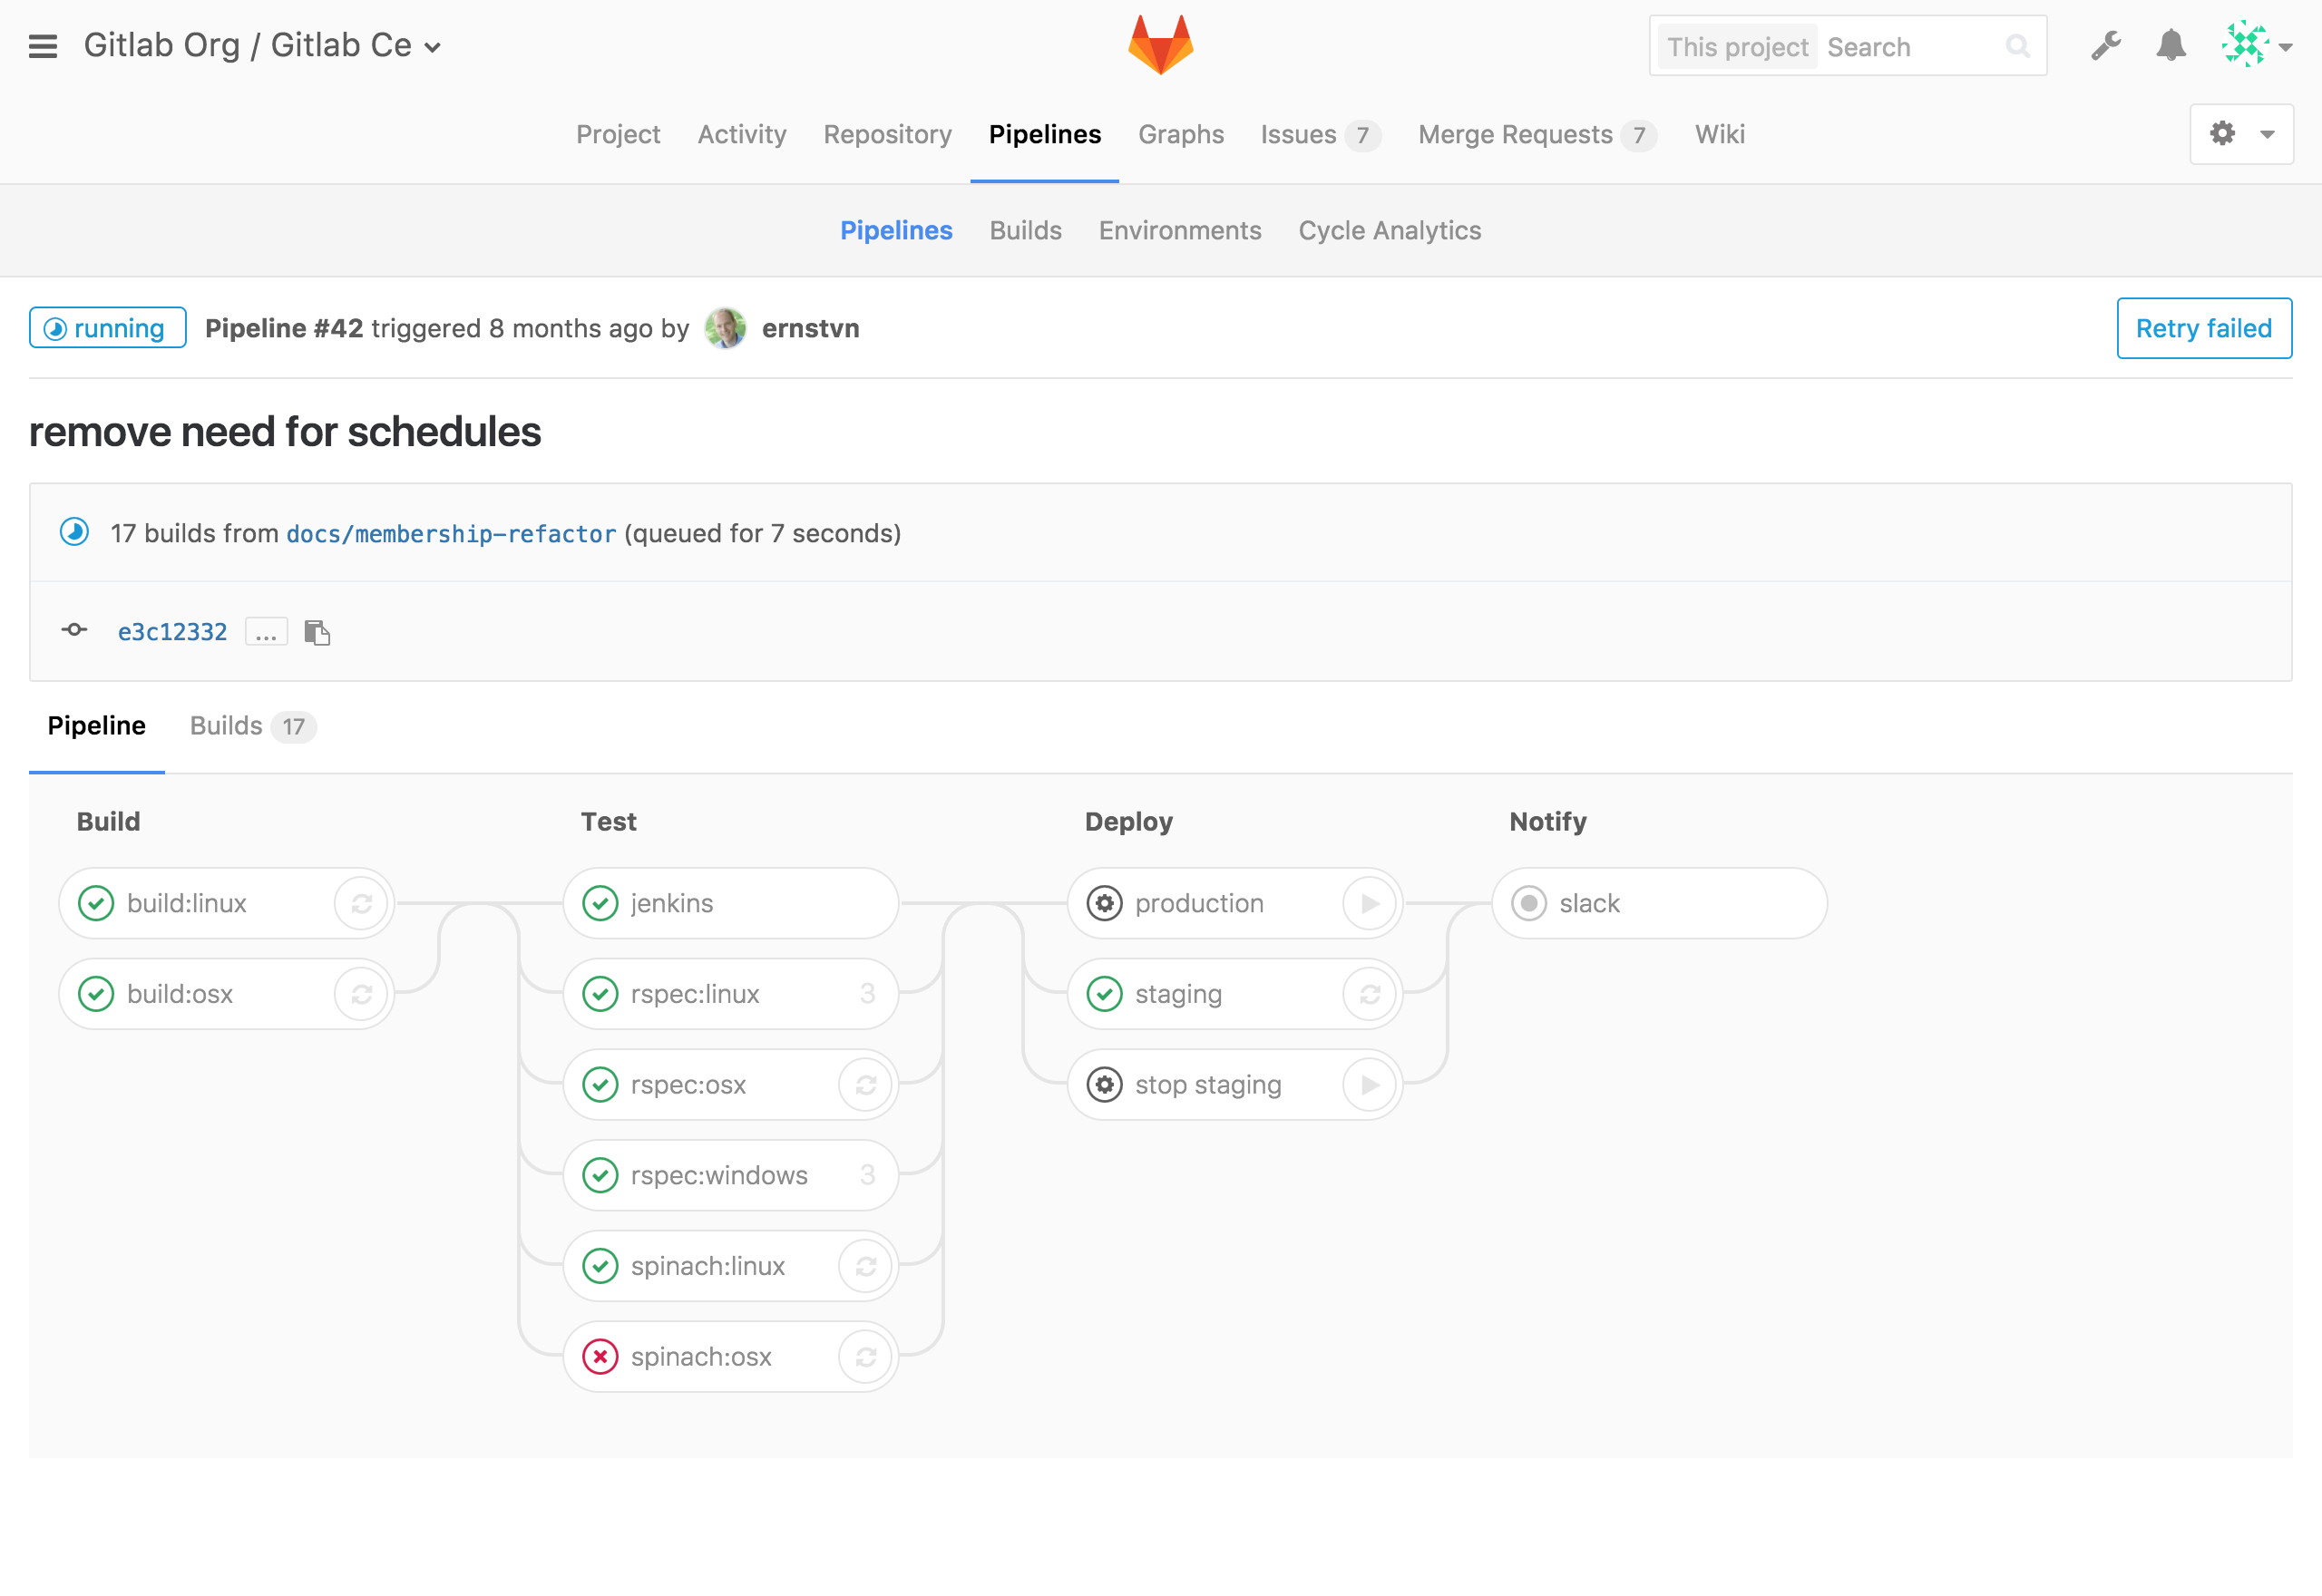This screenshot has width=2322, height=1596.
Task: Click the play button for production deploy
Action: 1372,903
